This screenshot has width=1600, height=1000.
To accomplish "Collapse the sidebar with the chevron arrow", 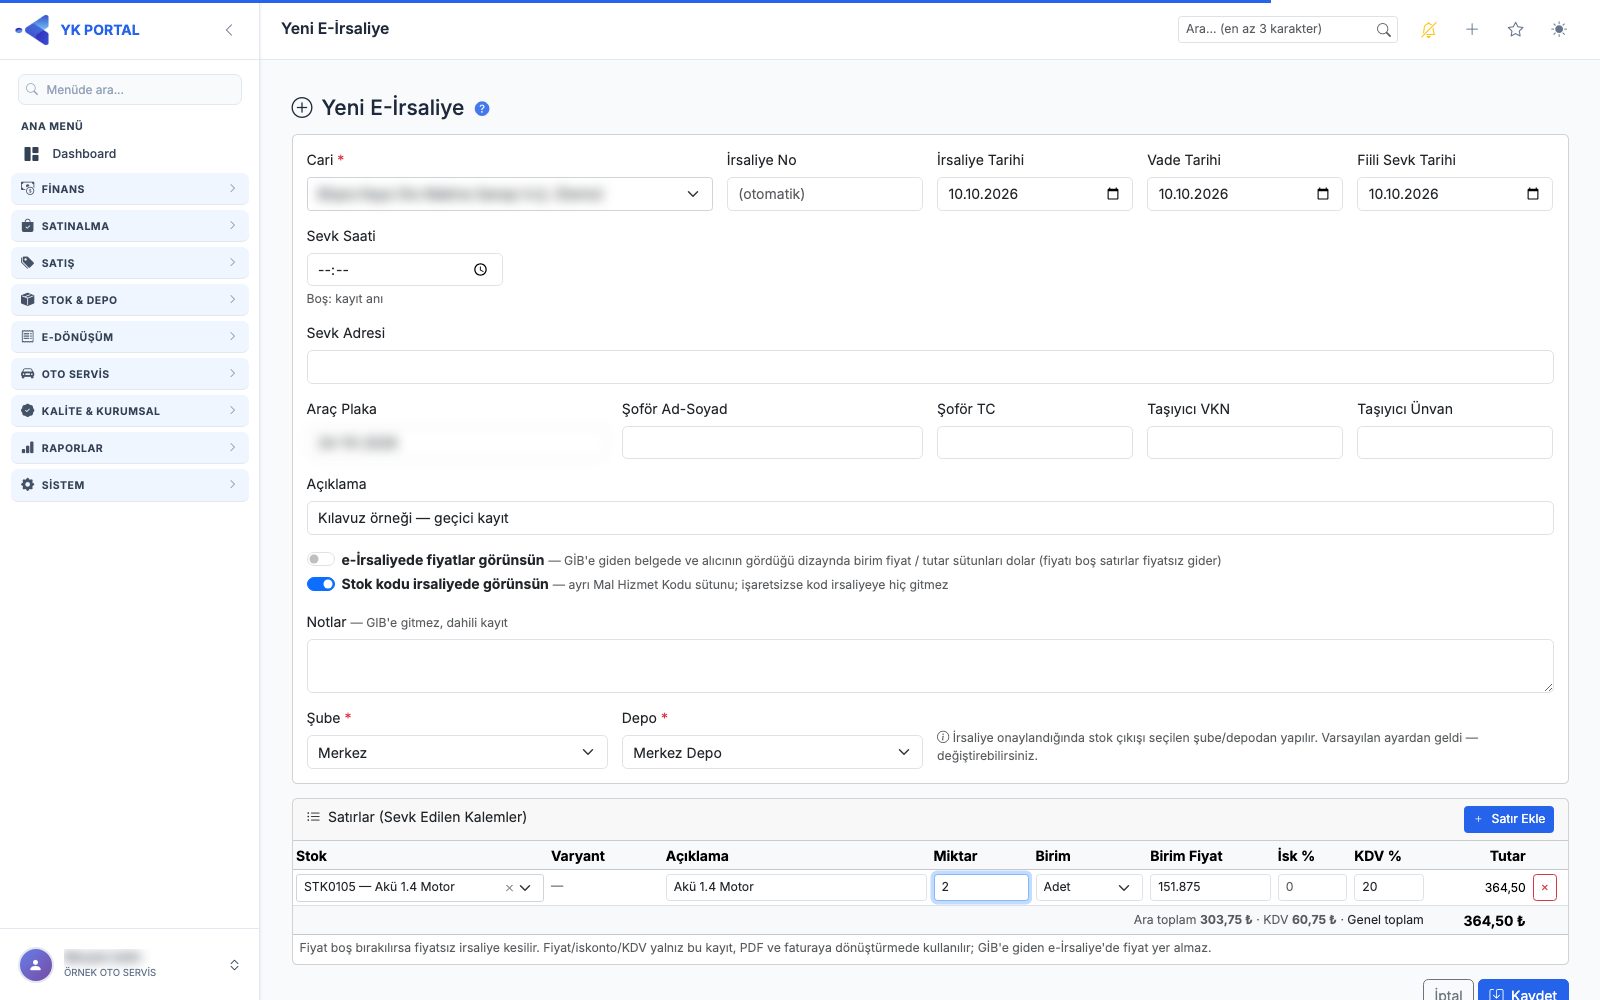I will pyautogui.click(x=229, y=30).
